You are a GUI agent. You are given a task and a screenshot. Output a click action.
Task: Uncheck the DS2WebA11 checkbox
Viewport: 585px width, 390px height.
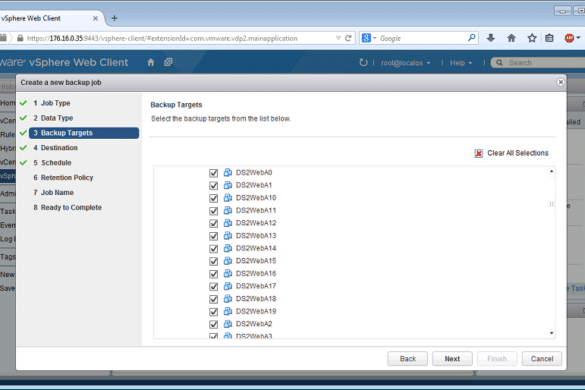coord(213,211)
